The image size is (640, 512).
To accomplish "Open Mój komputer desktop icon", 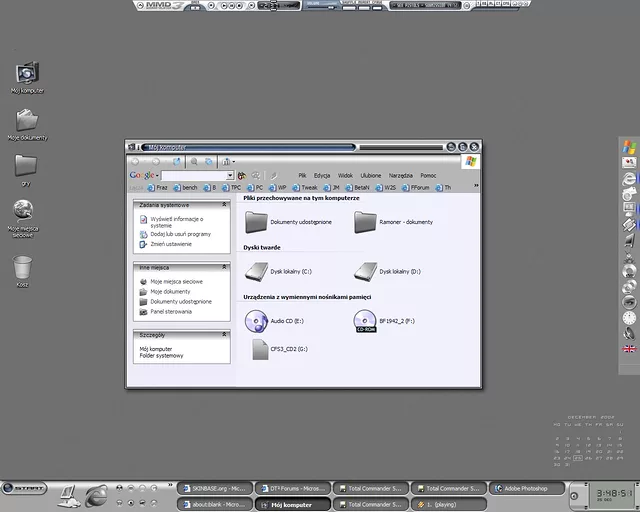I will pyautogui.click(x=27, y=73).
